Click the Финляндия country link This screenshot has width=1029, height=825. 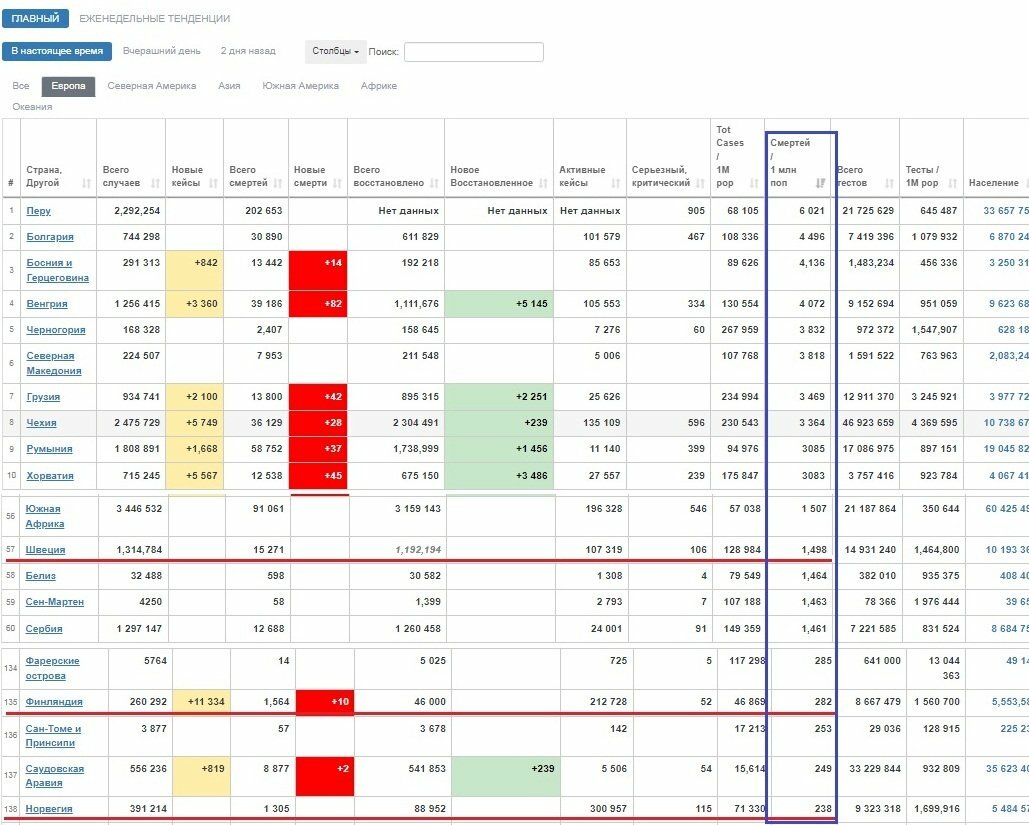click(x=54, y=702)
